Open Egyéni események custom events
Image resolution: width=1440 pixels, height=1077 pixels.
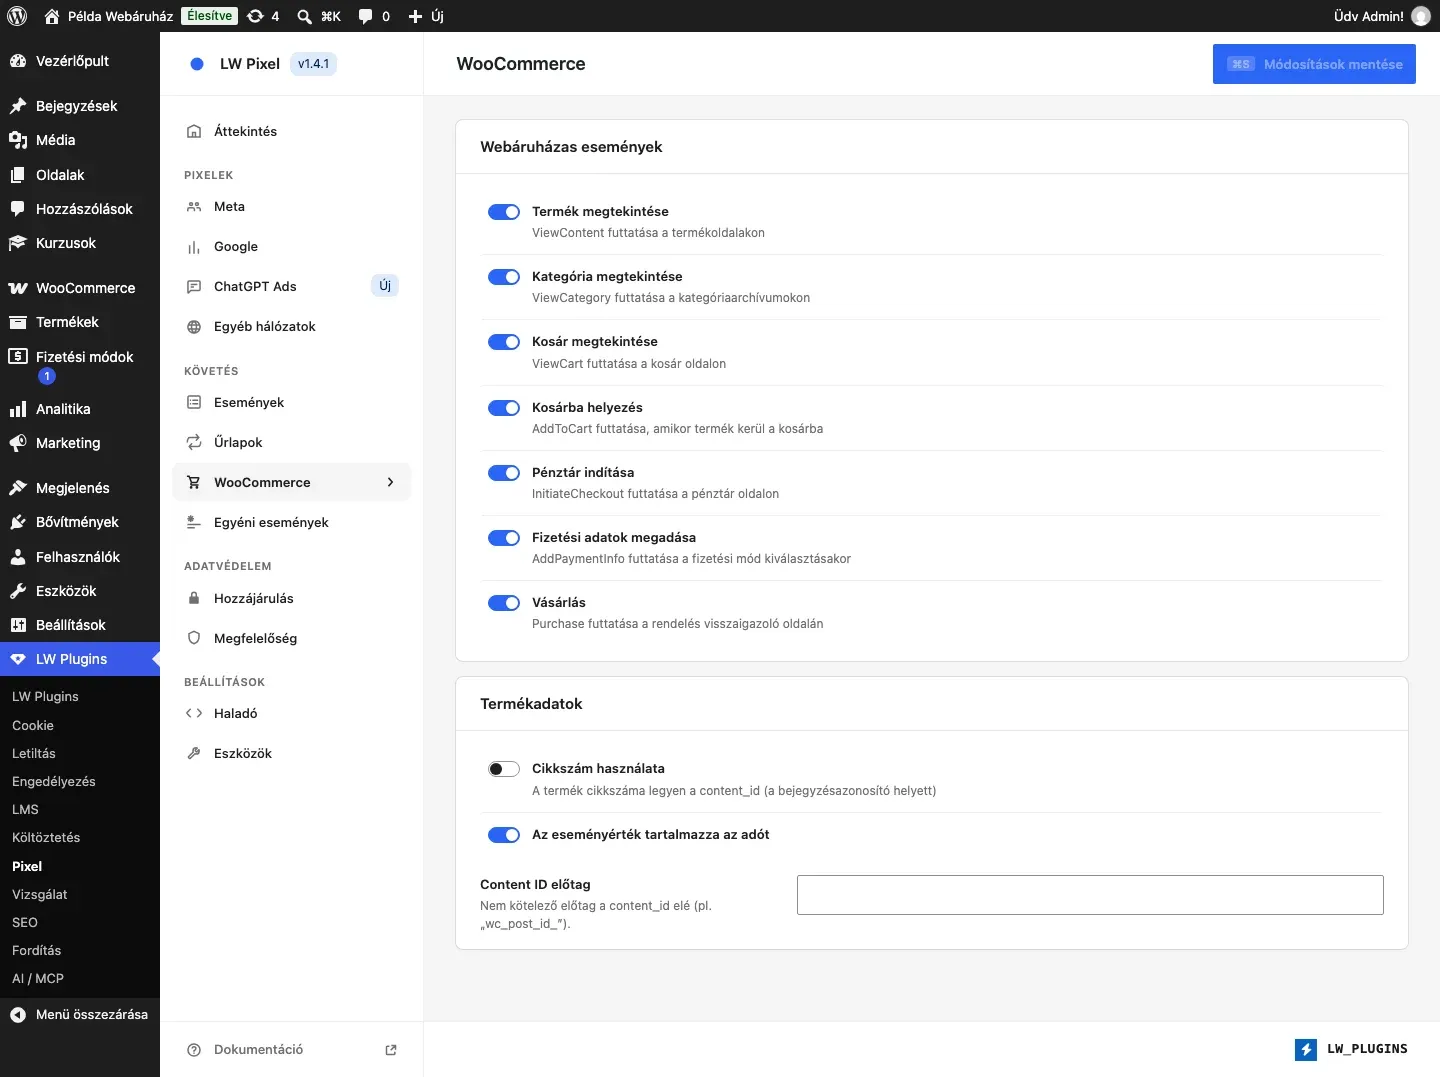(291, 522)
